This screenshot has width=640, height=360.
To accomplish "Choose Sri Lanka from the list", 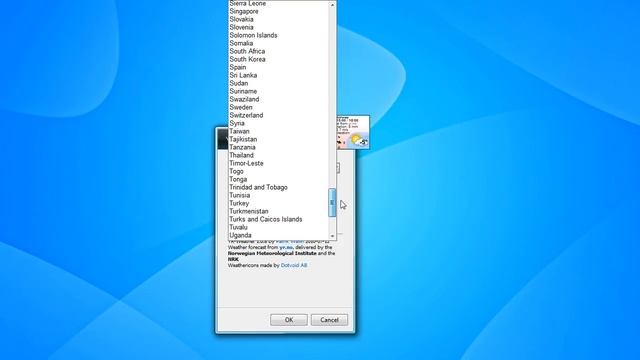I will (x=278, y=76).
